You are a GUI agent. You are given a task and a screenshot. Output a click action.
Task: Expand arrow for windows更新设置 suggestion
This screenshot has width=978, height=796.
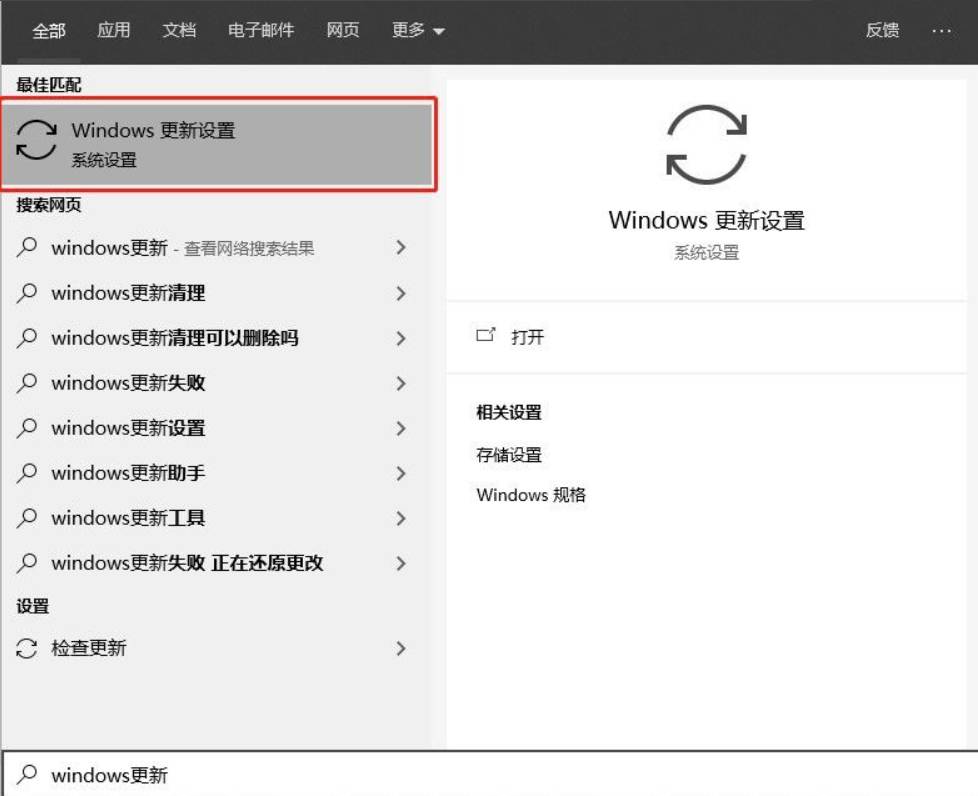(401, 428)
